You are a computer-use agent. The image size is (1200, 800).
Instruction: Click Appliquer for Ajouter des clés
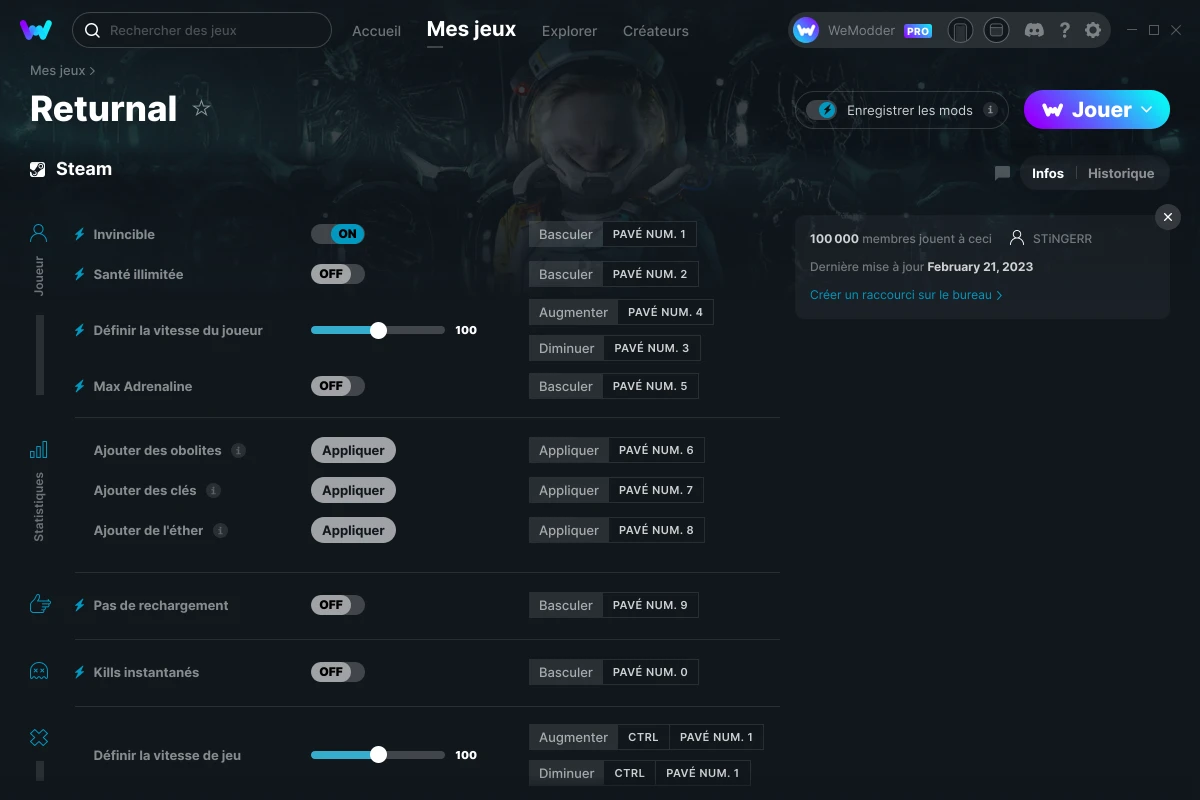[x=354, y=490]
